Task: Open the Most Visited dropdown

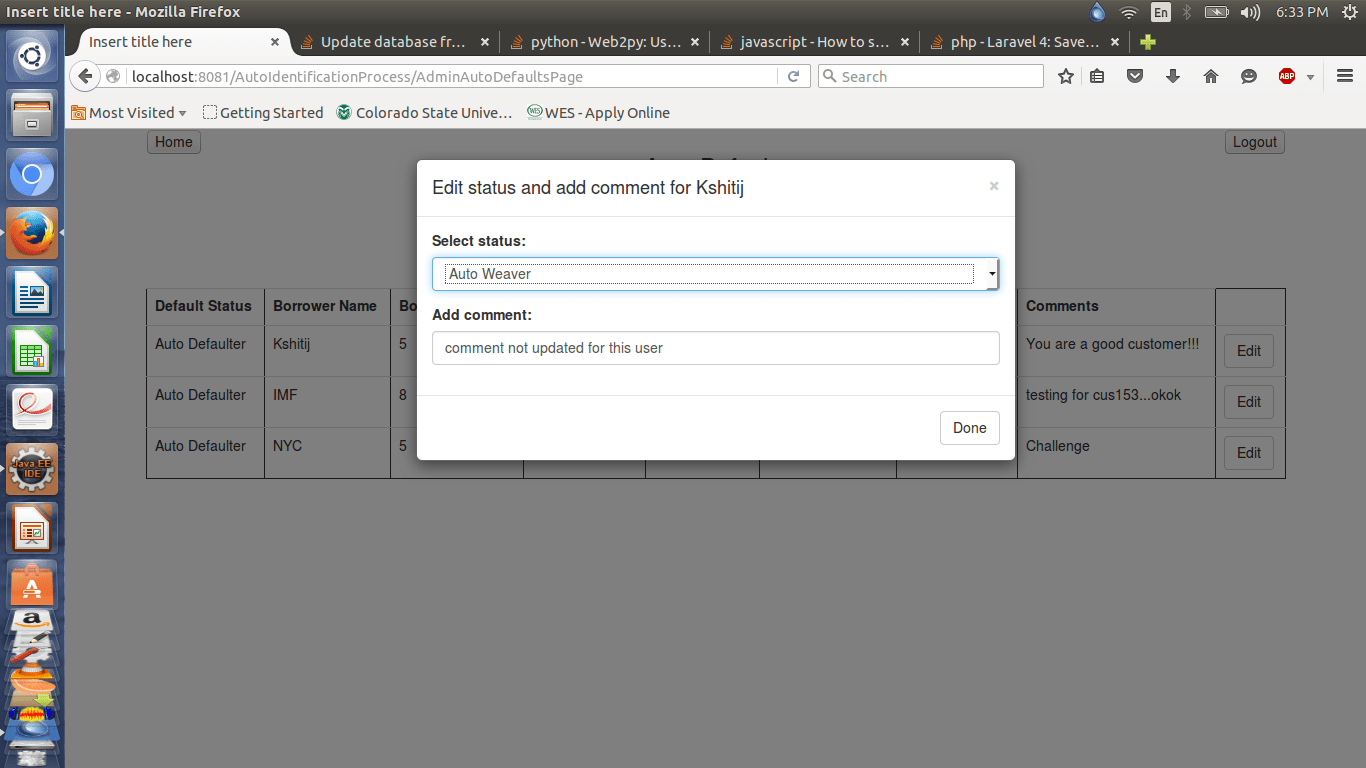Action: (129, 112)
